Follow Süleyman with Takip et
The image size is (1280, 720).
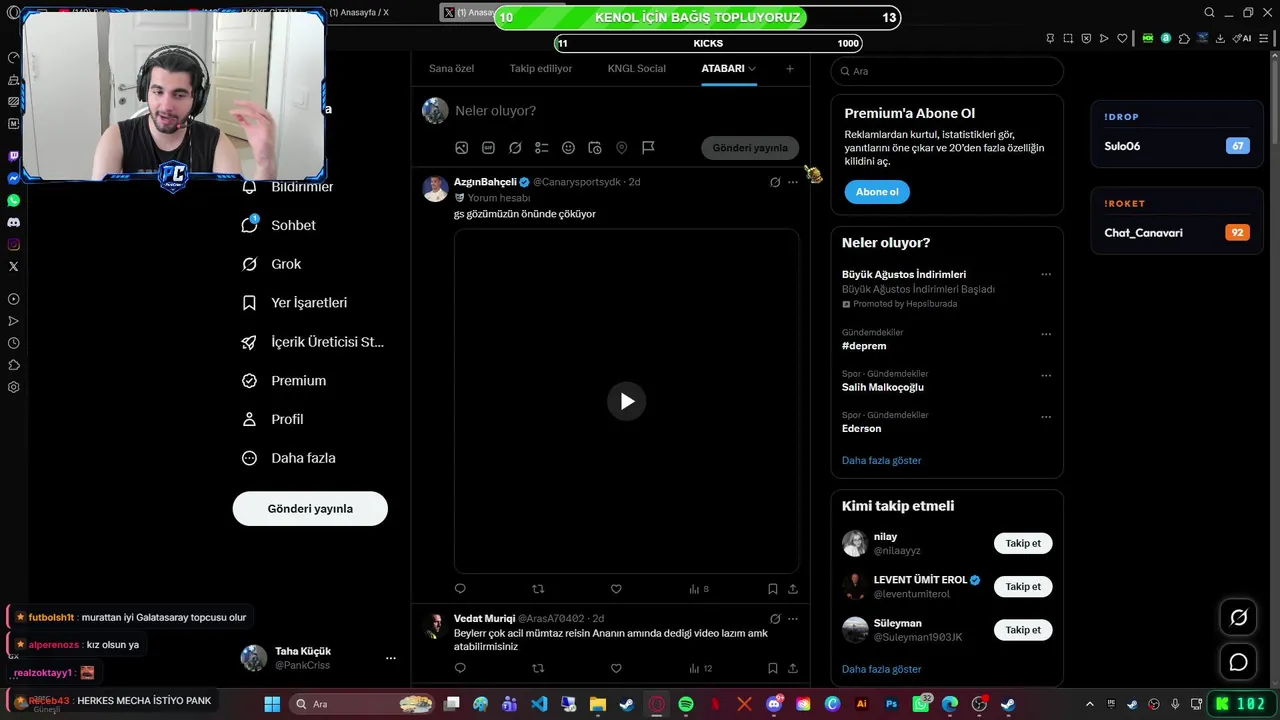[x=1023, y=630]
